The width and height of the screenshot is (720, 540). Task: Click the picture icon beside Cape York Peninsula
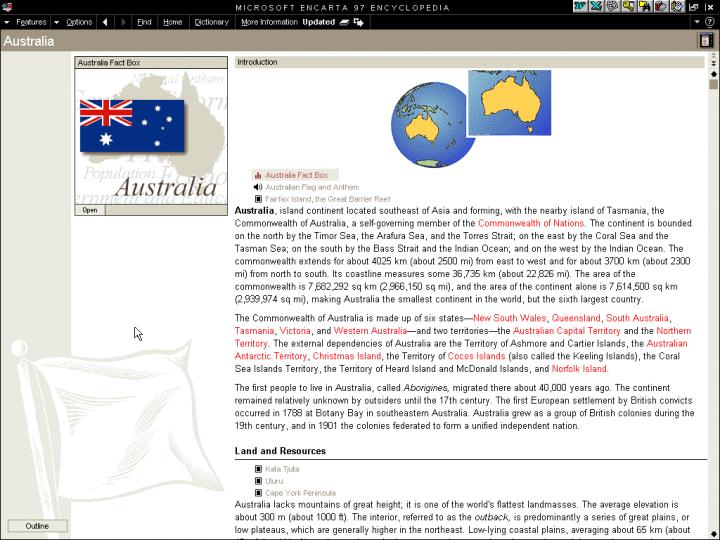(x=258, y=493)
